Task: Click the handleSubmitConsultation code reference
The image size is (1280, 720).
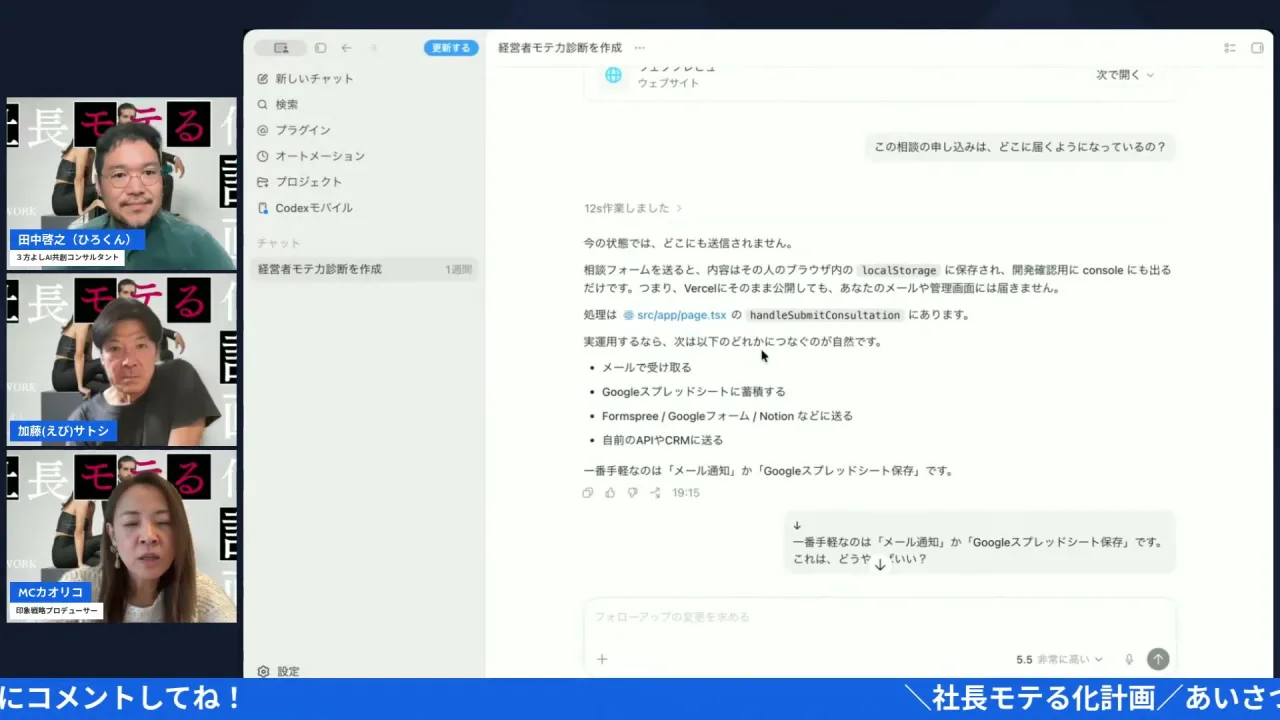Action: coord(825,315)
